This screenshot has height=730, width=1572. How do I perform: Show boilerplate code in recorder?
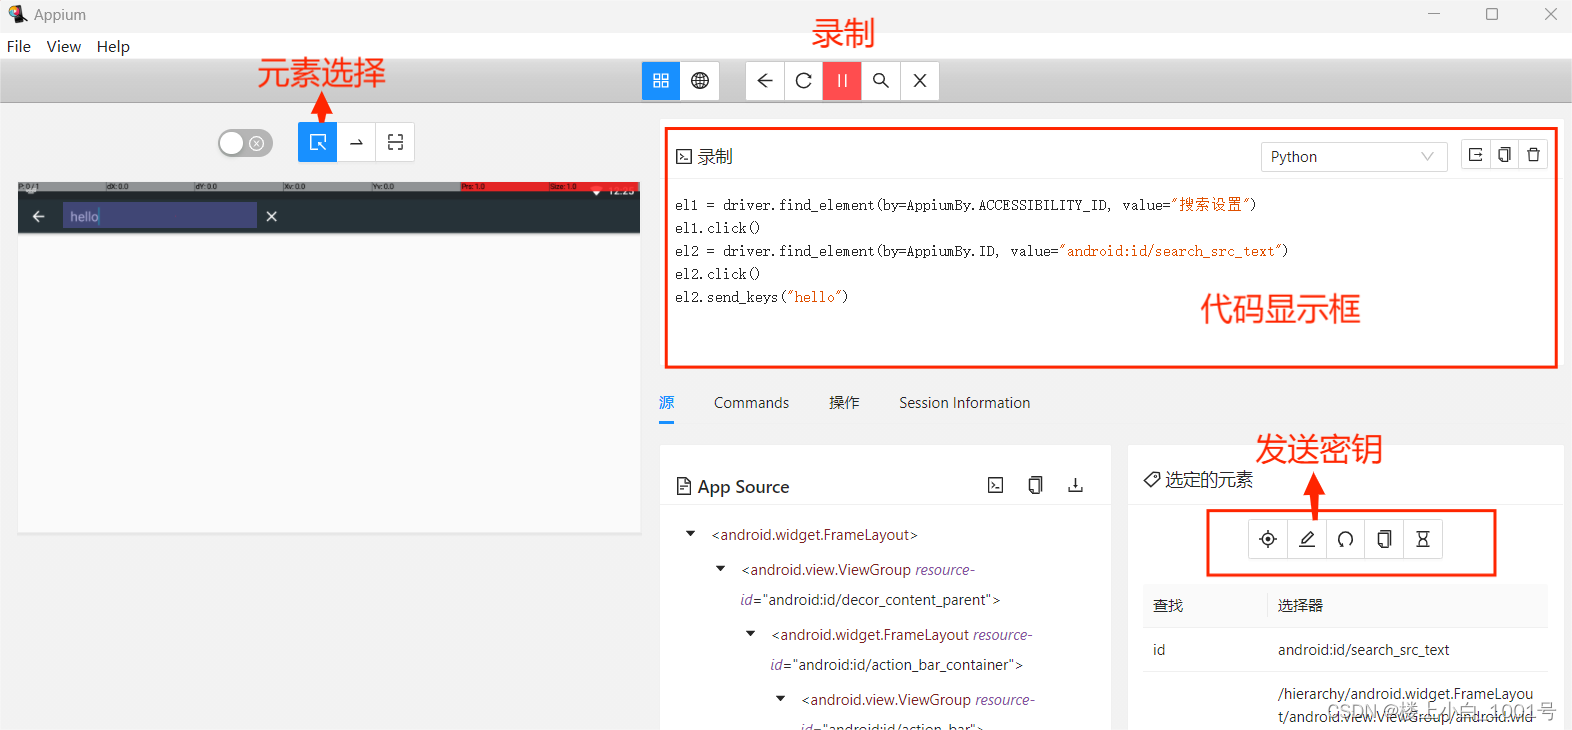coord(1476,155)
